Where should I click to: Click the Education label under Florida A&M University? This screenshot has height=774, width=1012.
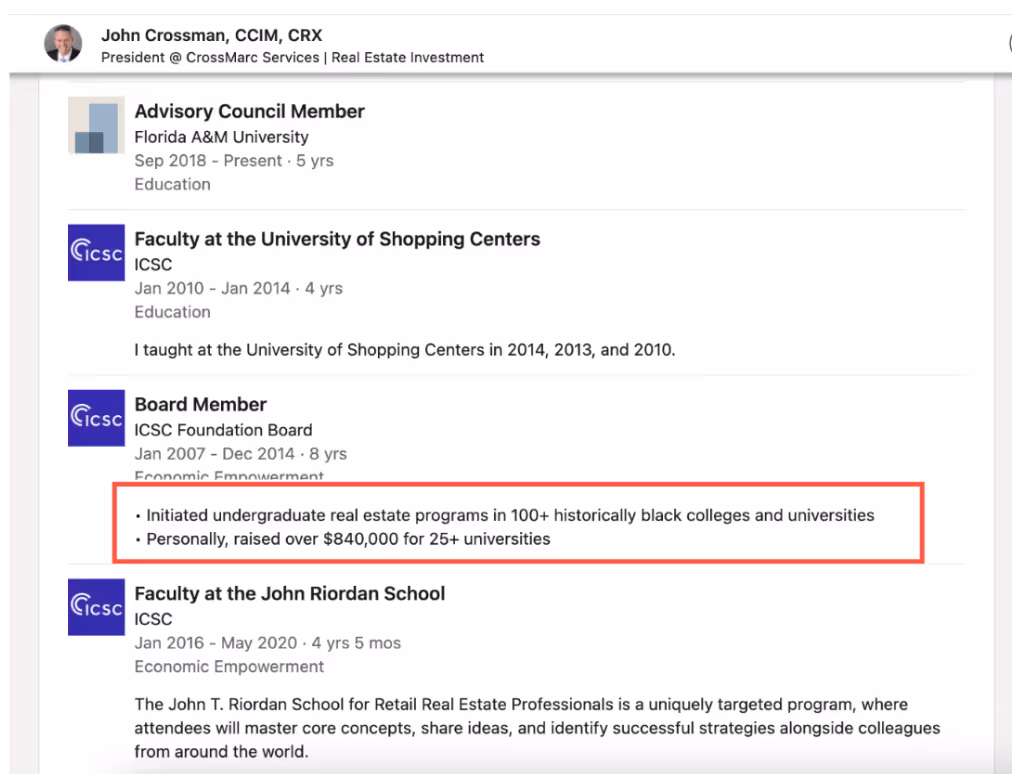coord(172,185)
